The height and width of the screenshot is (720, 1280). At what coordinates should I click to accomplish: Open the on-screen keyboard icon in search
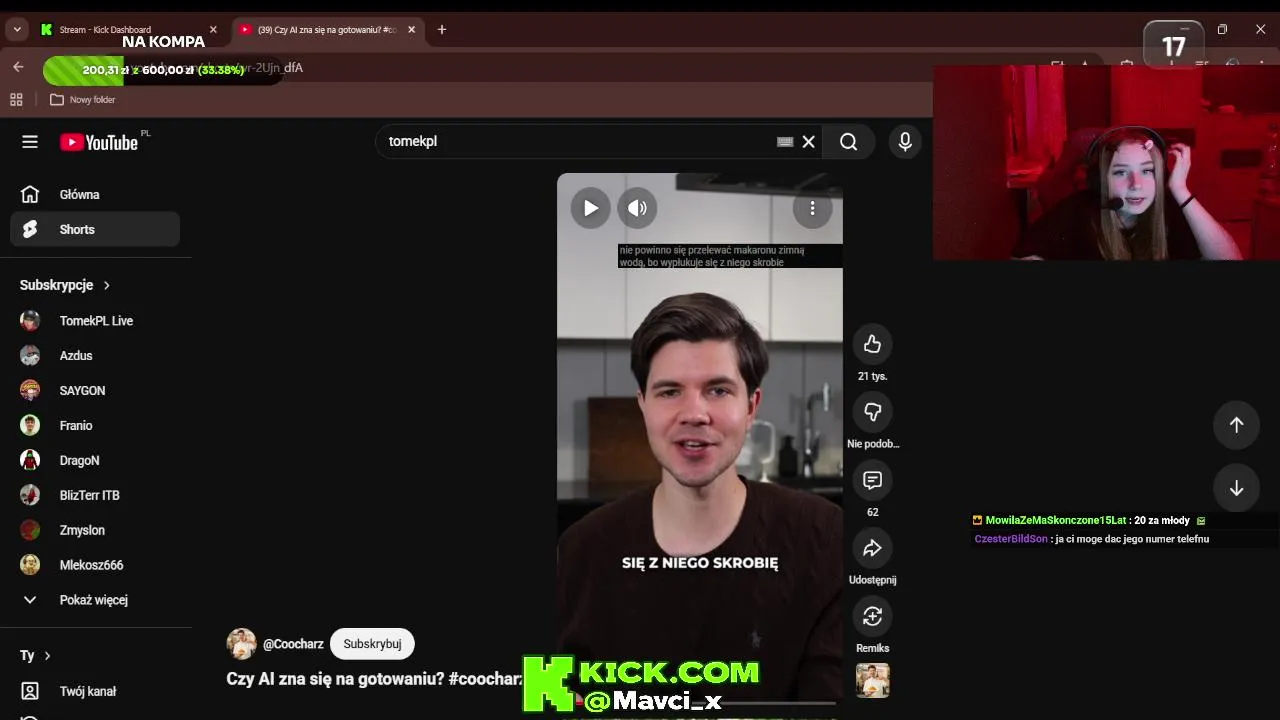click(x=785, y=142)
